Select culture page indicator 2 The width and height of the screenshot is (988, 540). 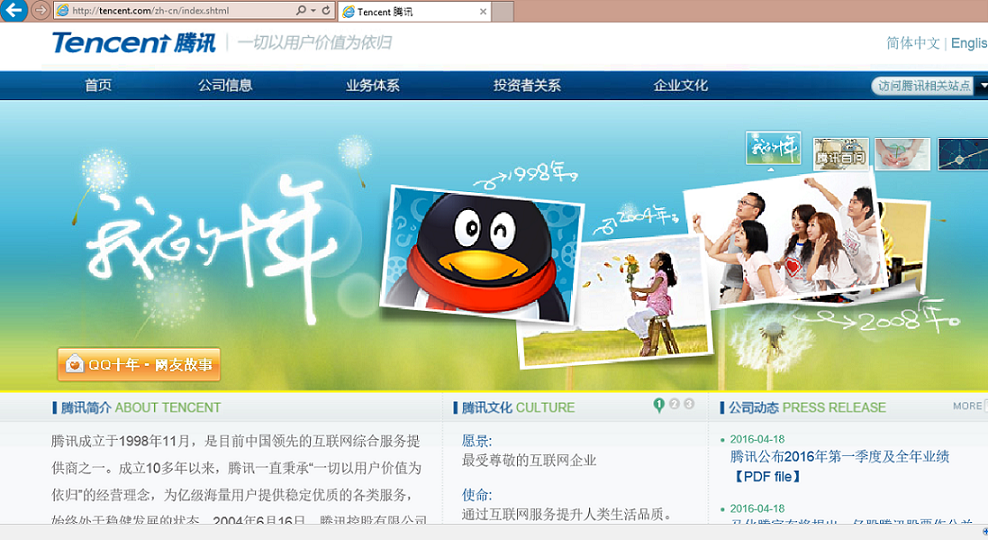(674, 404)
